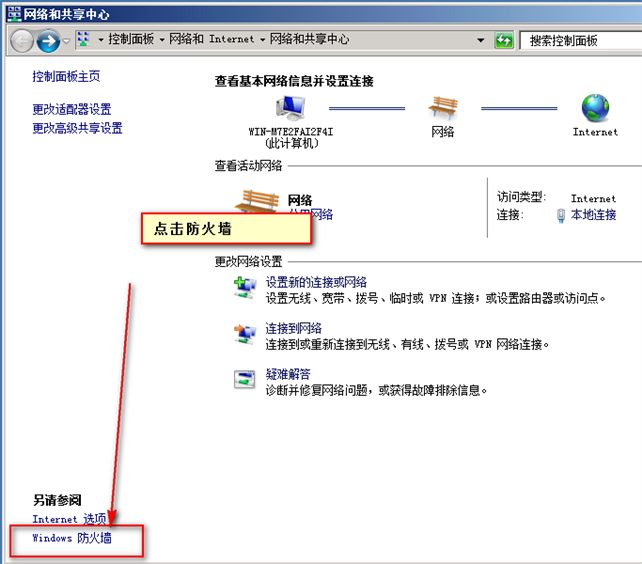Click the 连接到网络 icon
Image resolution: width=642 pixels, height=564 pixels.
point(245,334)
